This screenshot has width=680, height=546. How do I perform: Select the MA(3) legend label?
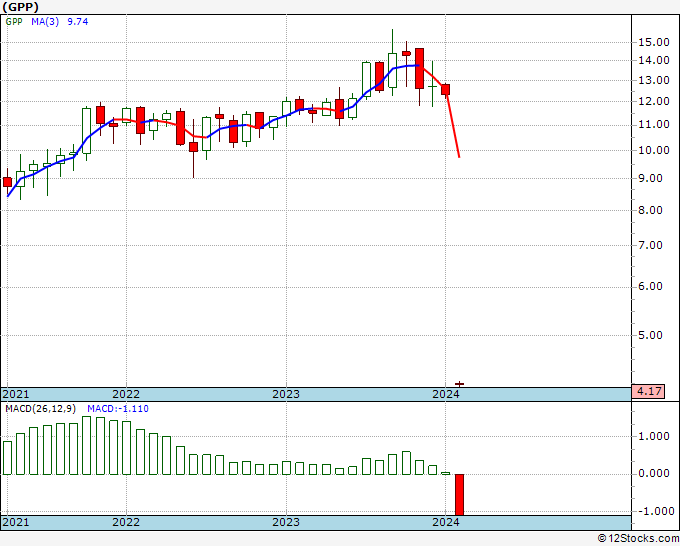pyautogui.click(x=45, y=22)
